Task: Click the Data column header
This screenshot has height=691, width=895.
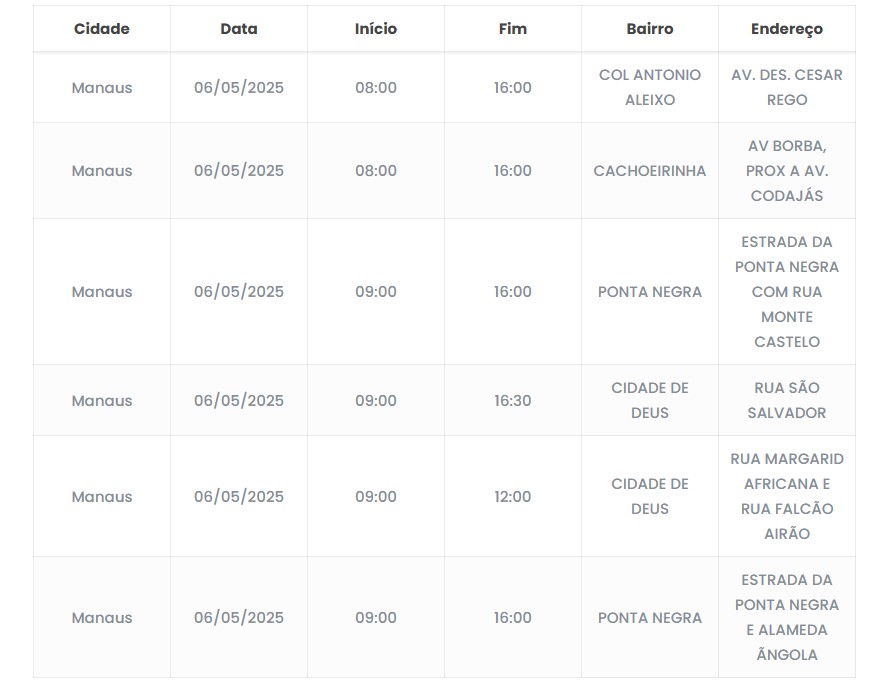Action: click(x=239, y=29)
